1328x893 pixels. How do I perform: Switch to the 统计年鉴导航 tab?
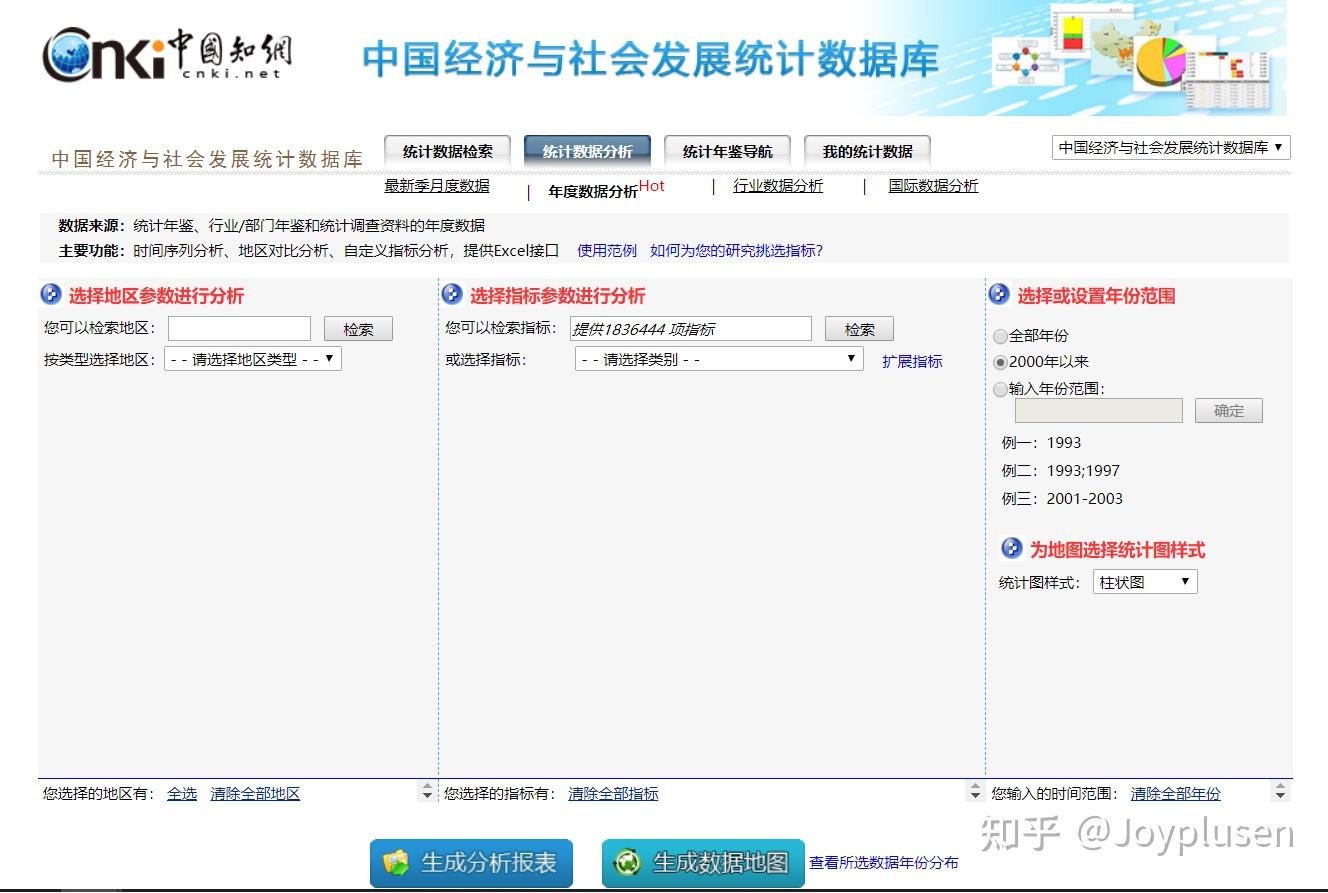pyautogui.click(x=727, y=152)
